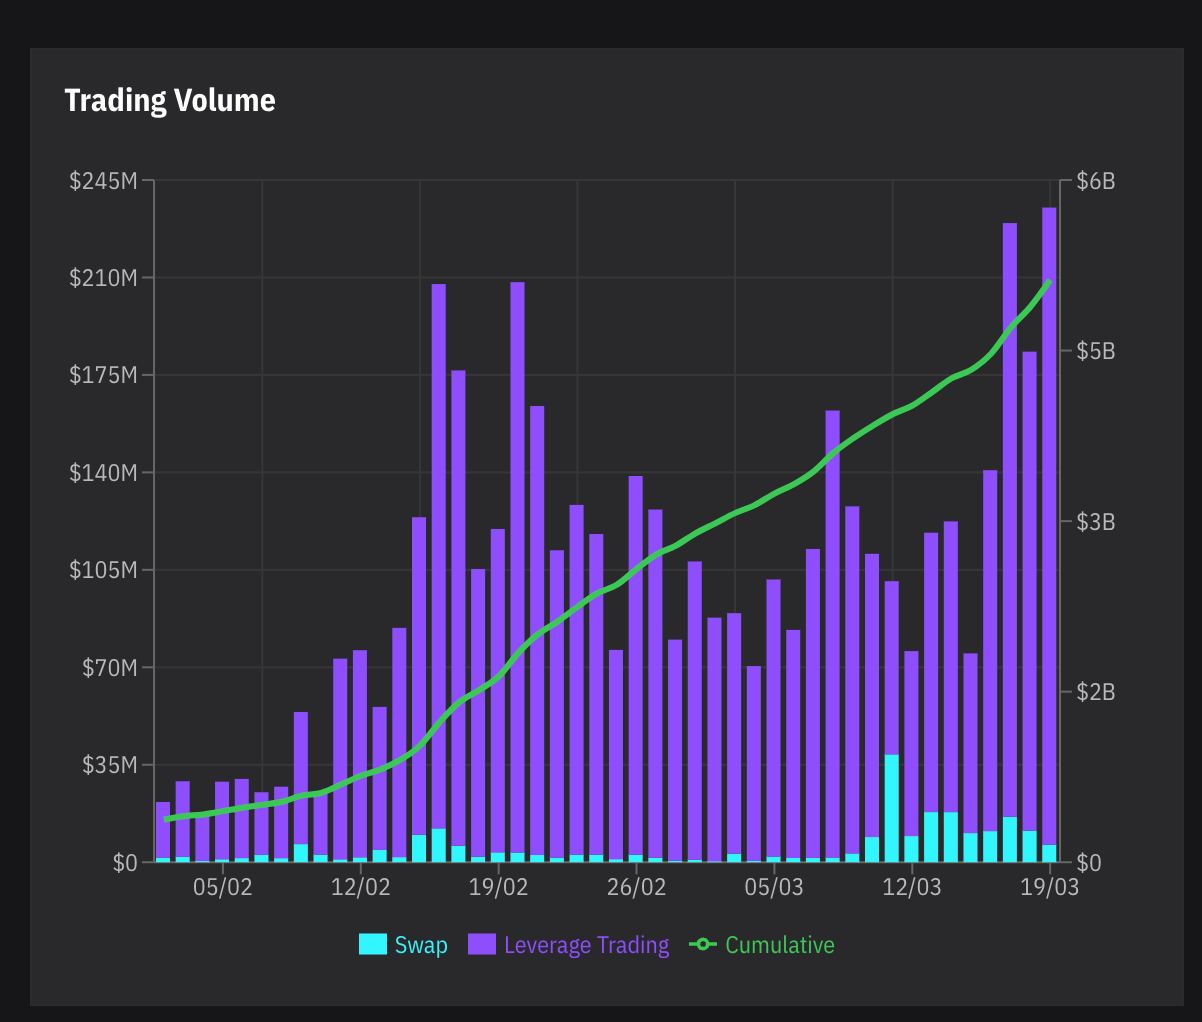Select the first purple bar on far left

(x=163, y=830)
